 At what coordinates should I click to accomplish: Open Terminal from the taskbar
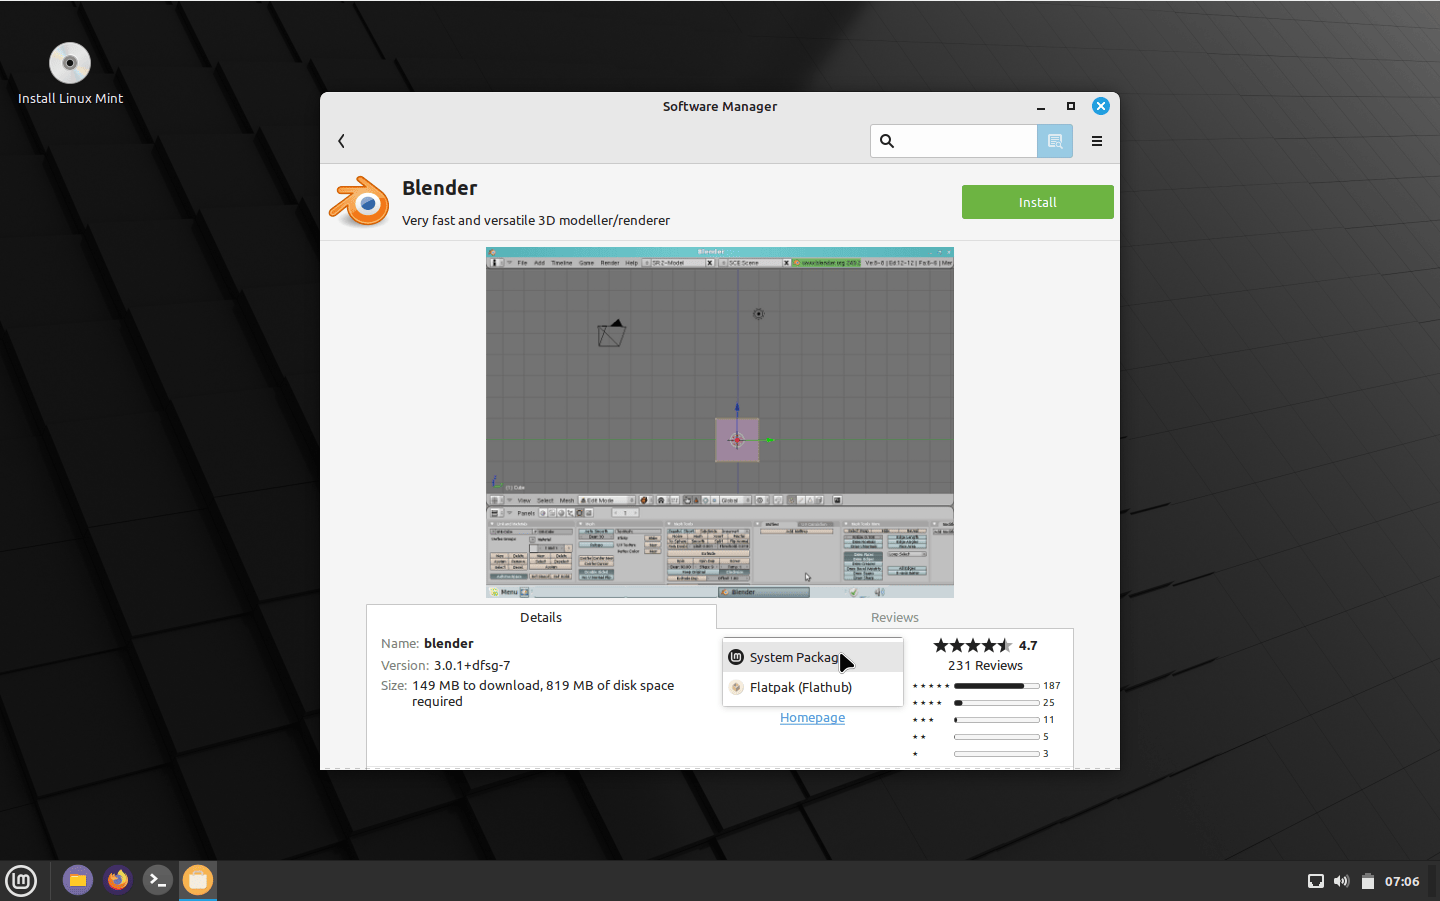158,880
